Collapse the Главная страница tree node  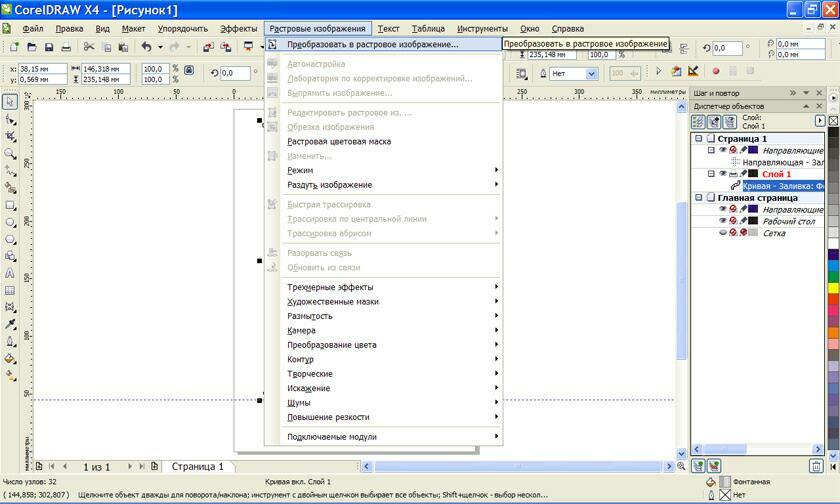pyautogui.click(x=698, y=198)
